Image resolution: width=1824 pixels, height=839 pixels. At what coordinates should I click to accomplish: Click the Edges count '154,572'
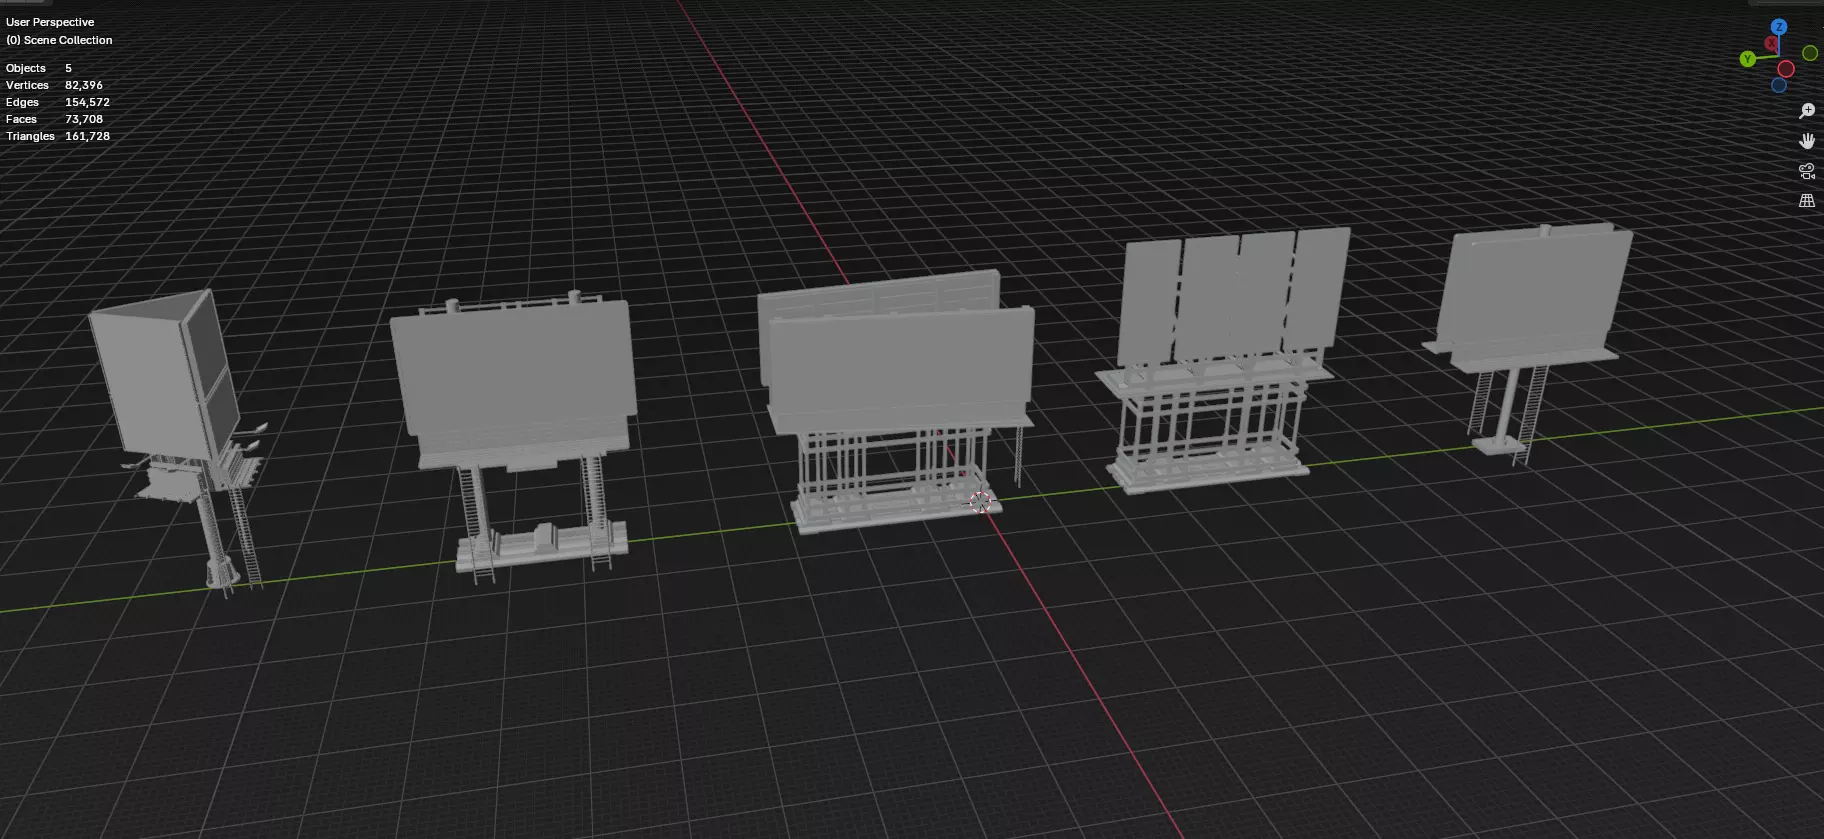88,102
